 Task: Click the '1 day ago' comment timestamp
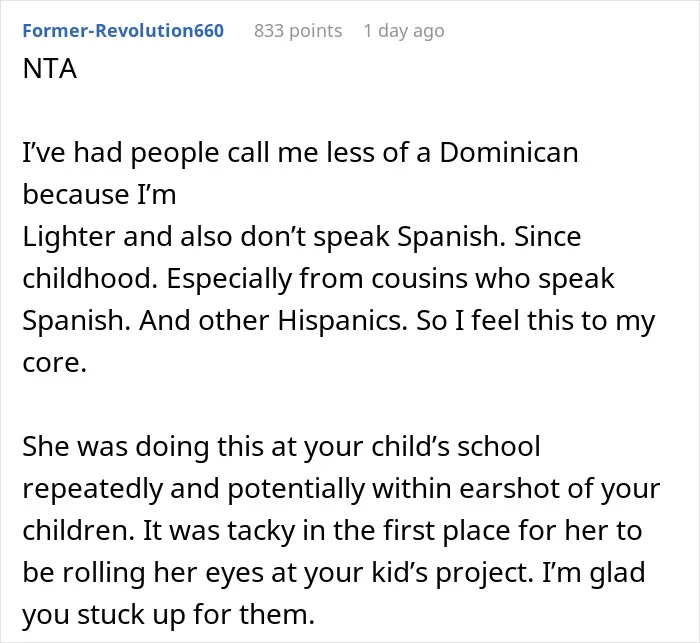pyautogui.click(x=404, y=31)
